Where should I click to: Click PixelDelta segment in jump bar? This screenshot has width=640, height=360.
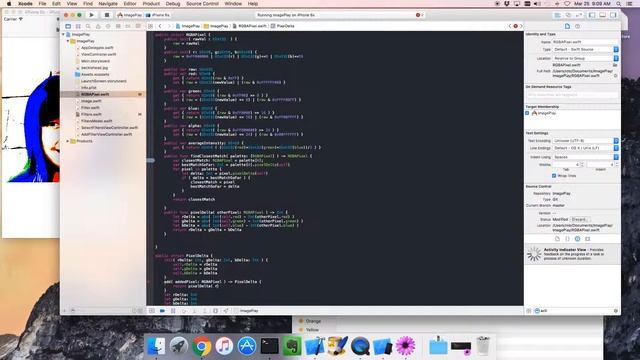(x=282, y=26)
